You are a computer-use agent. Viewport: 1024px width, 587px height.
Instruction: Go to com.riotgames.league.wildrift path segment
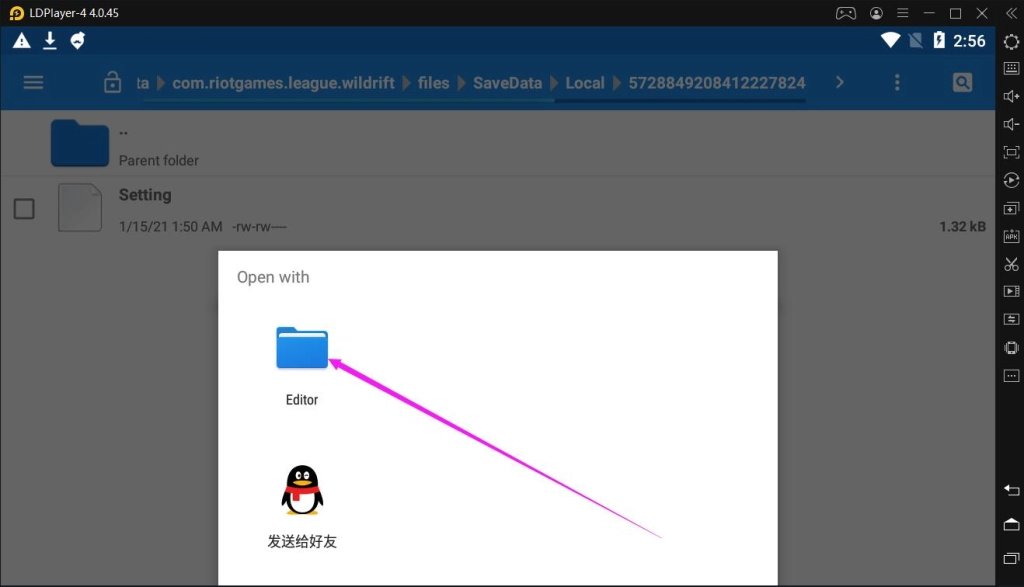pos(283,83)
